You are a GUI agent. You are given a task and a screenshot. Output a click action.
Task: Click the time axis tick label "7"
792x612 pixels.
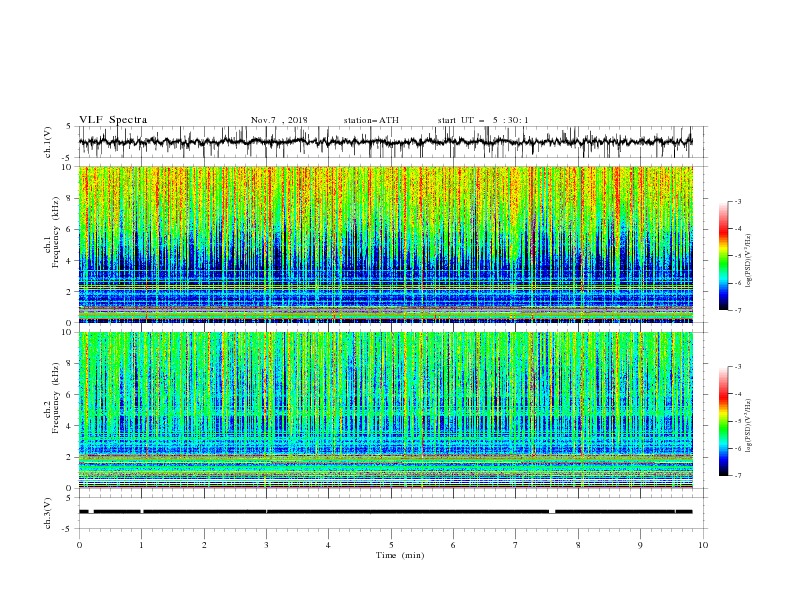516,545
